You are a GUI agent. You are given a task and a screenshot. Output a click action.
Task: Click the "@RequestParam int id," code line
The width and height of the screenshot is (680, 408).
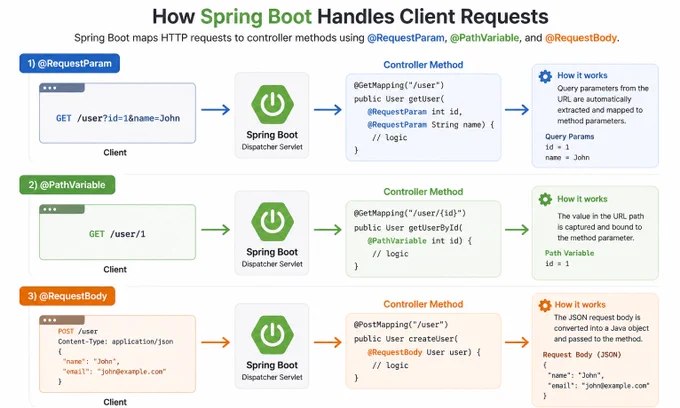click(415, 112)
